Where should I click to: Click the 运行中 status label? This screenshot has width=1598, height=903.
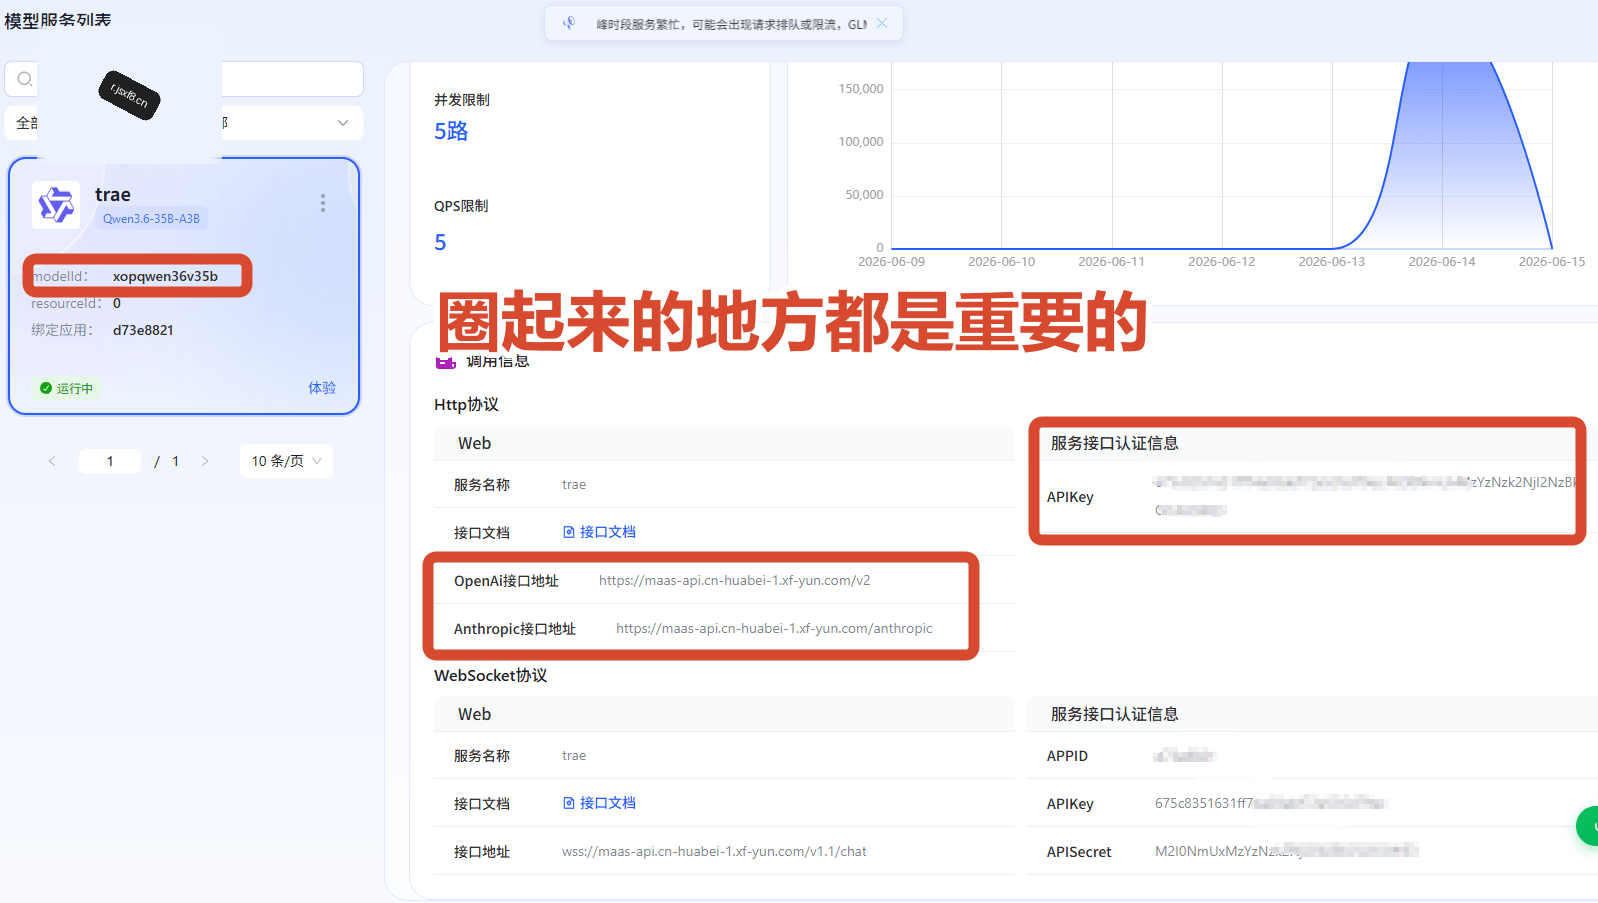coord(75,388)
